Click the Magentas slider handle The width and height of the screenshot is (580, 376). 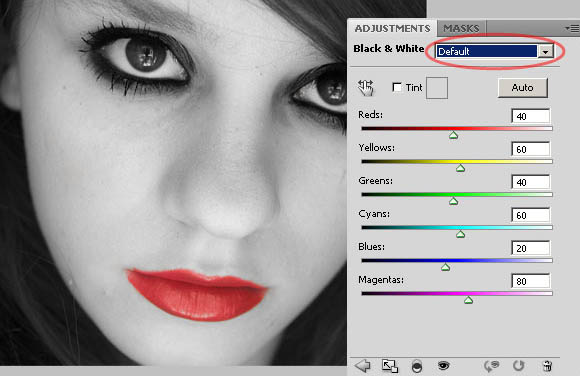coord(468,300)
